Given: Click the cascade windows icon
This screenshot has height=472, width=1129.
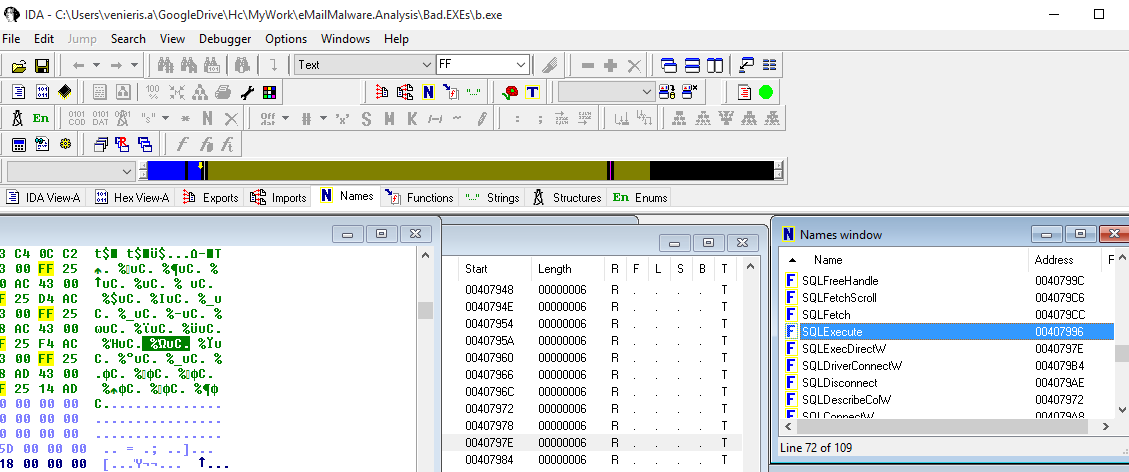Looking at the screenshot, I should click(x=99, y=145).
